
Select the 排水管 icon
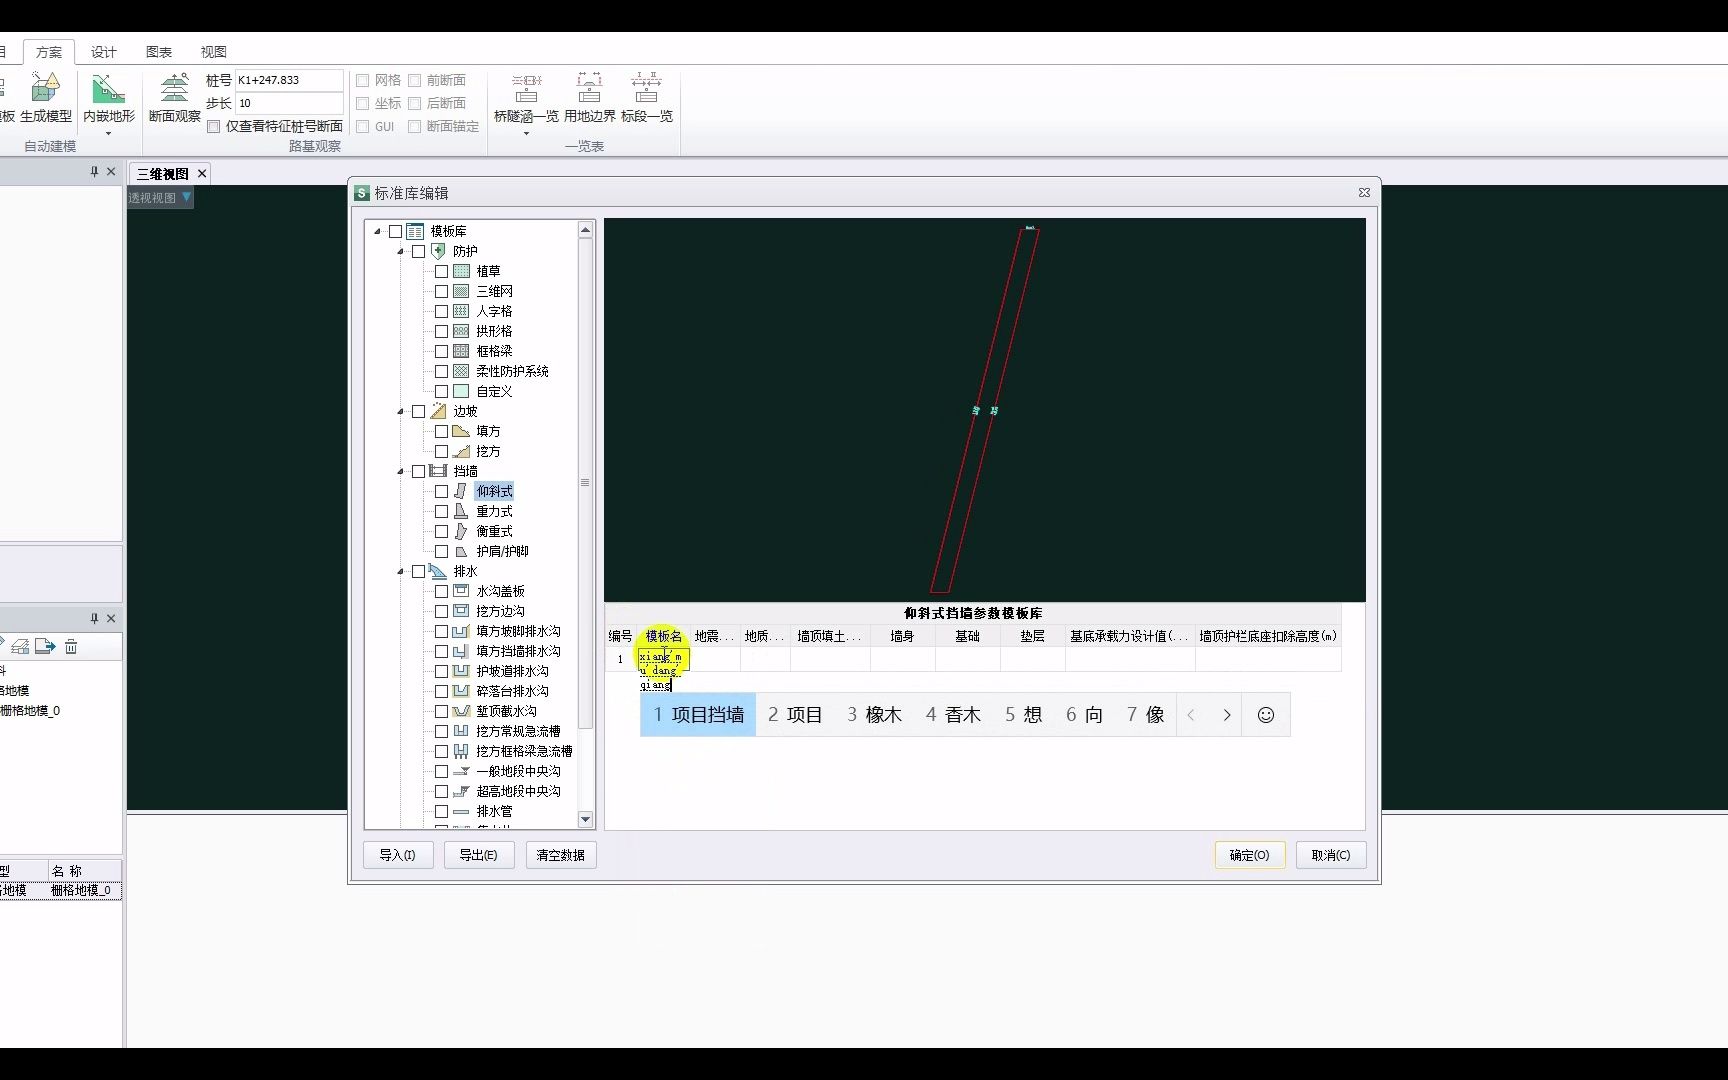click(461, 811)
